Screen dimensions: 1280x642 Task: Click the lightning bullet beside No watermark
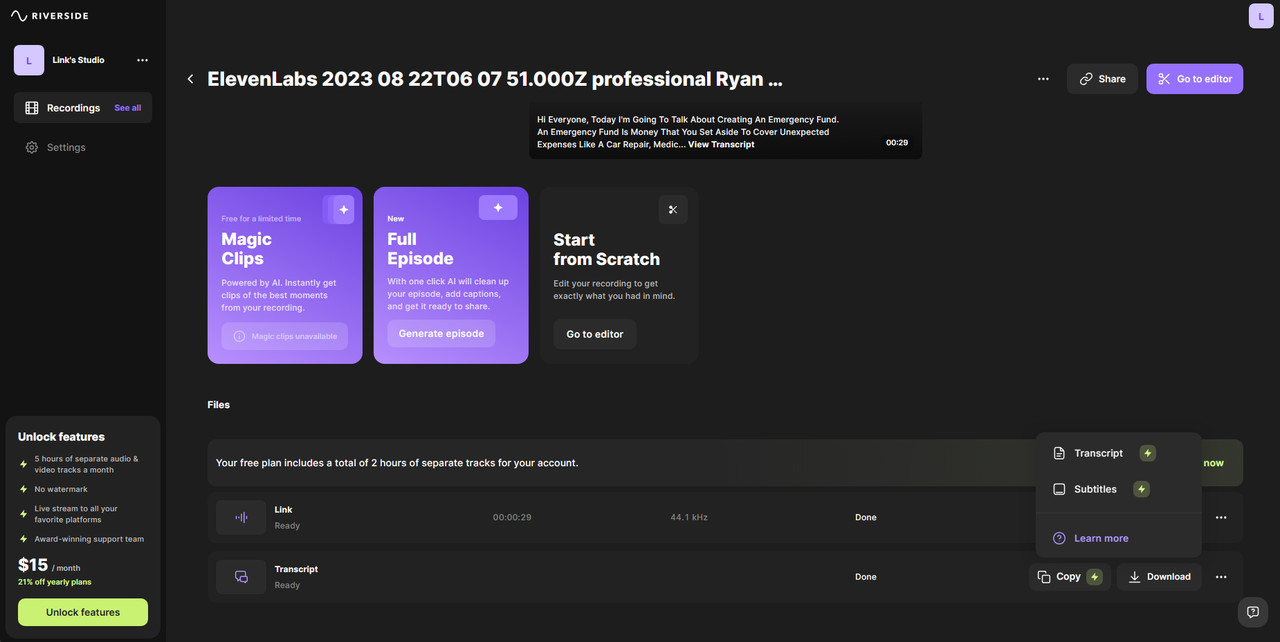(24, 489)
